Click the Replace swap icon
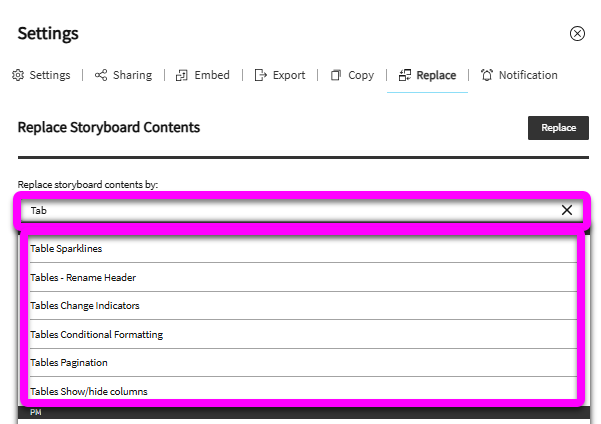Viewport: 601px width, 424px height. [405, 75]
